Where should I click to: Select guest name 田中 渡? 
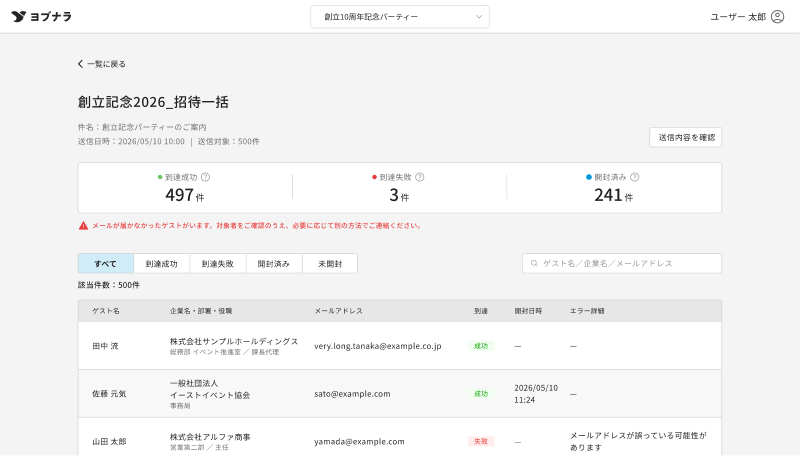pyautogui.click(x=105, y=346)
